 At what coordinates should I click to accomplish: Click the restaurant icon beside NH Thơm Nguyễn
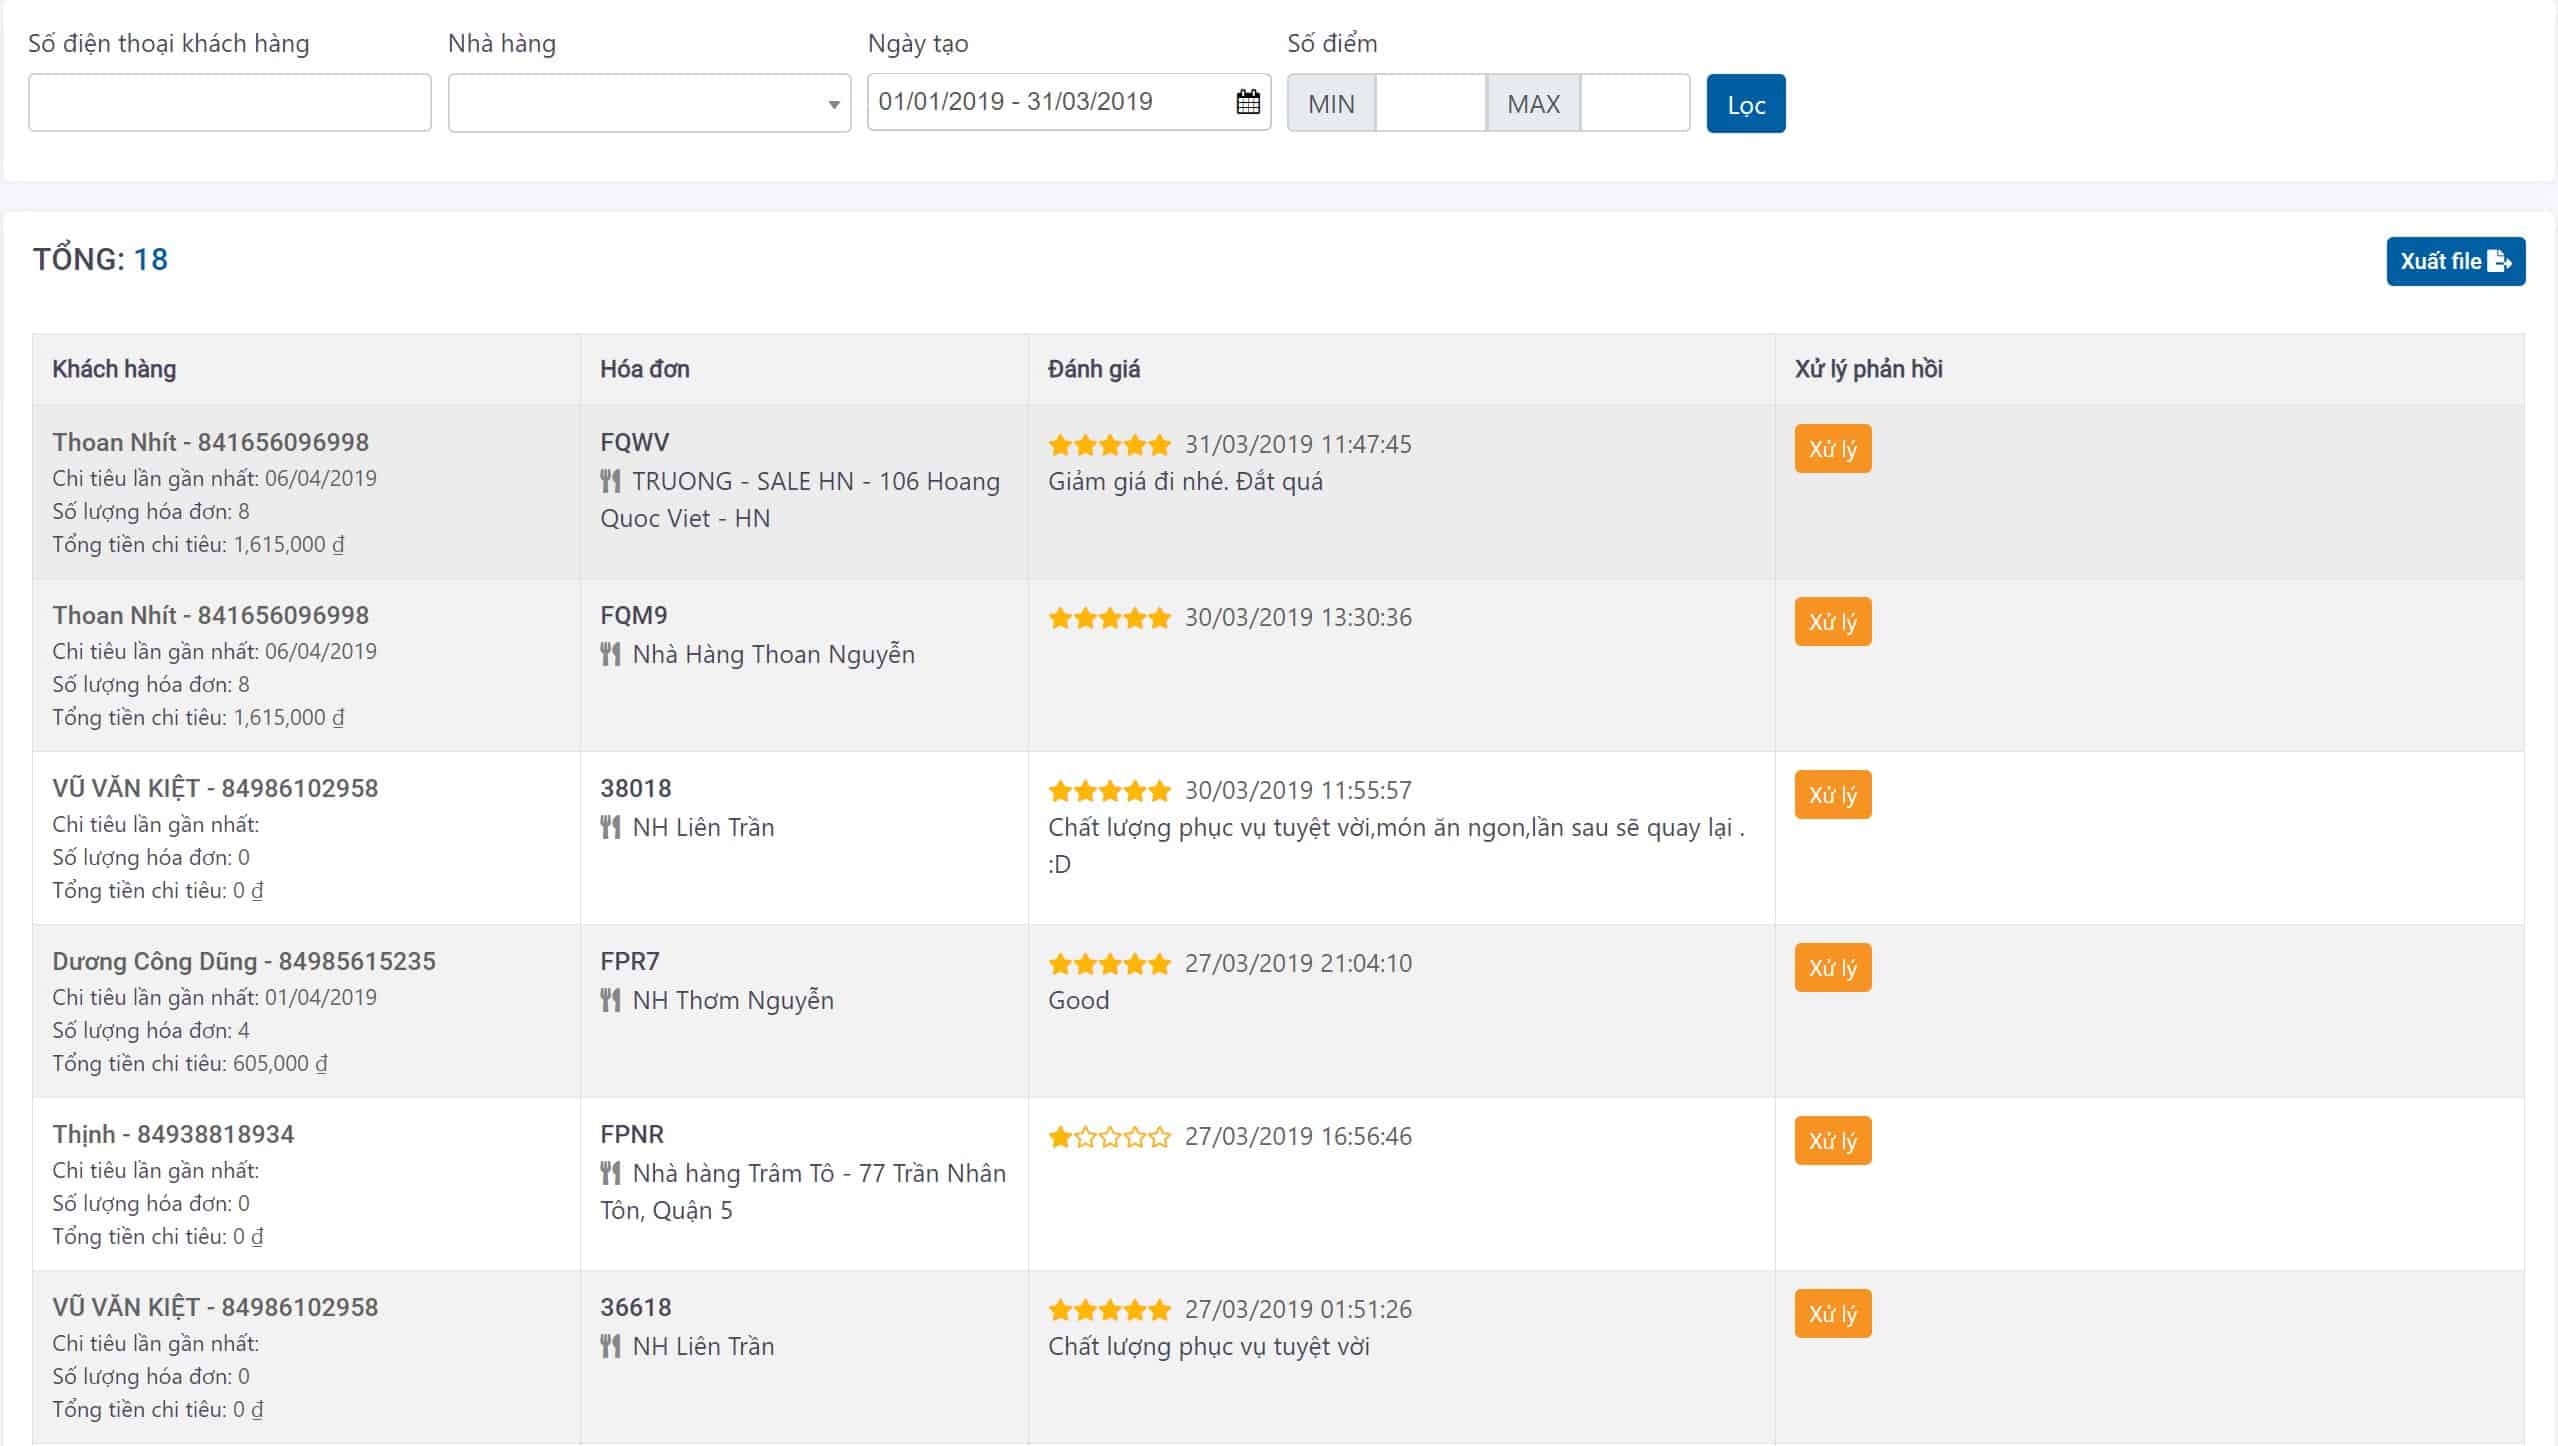(x=610, y=1001)
